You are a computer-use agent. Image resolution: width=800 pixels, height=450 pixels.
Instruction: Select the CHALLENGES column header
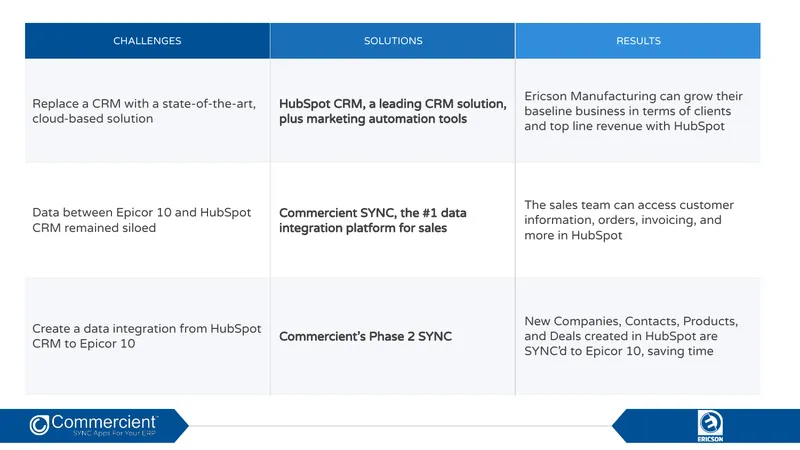(147, 41)
